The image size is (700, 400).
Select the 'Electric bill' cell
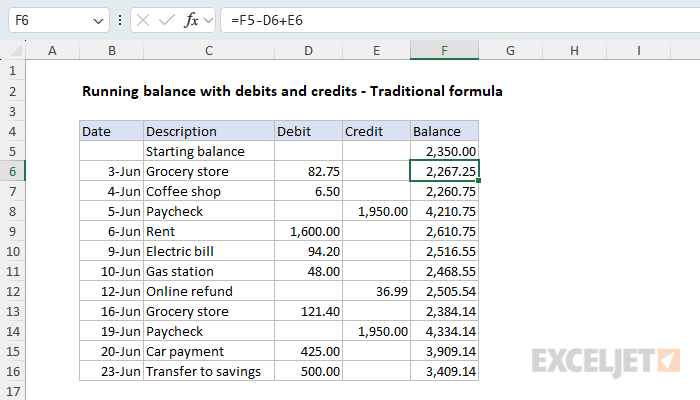pyautogui.click(x=208, y=251)
